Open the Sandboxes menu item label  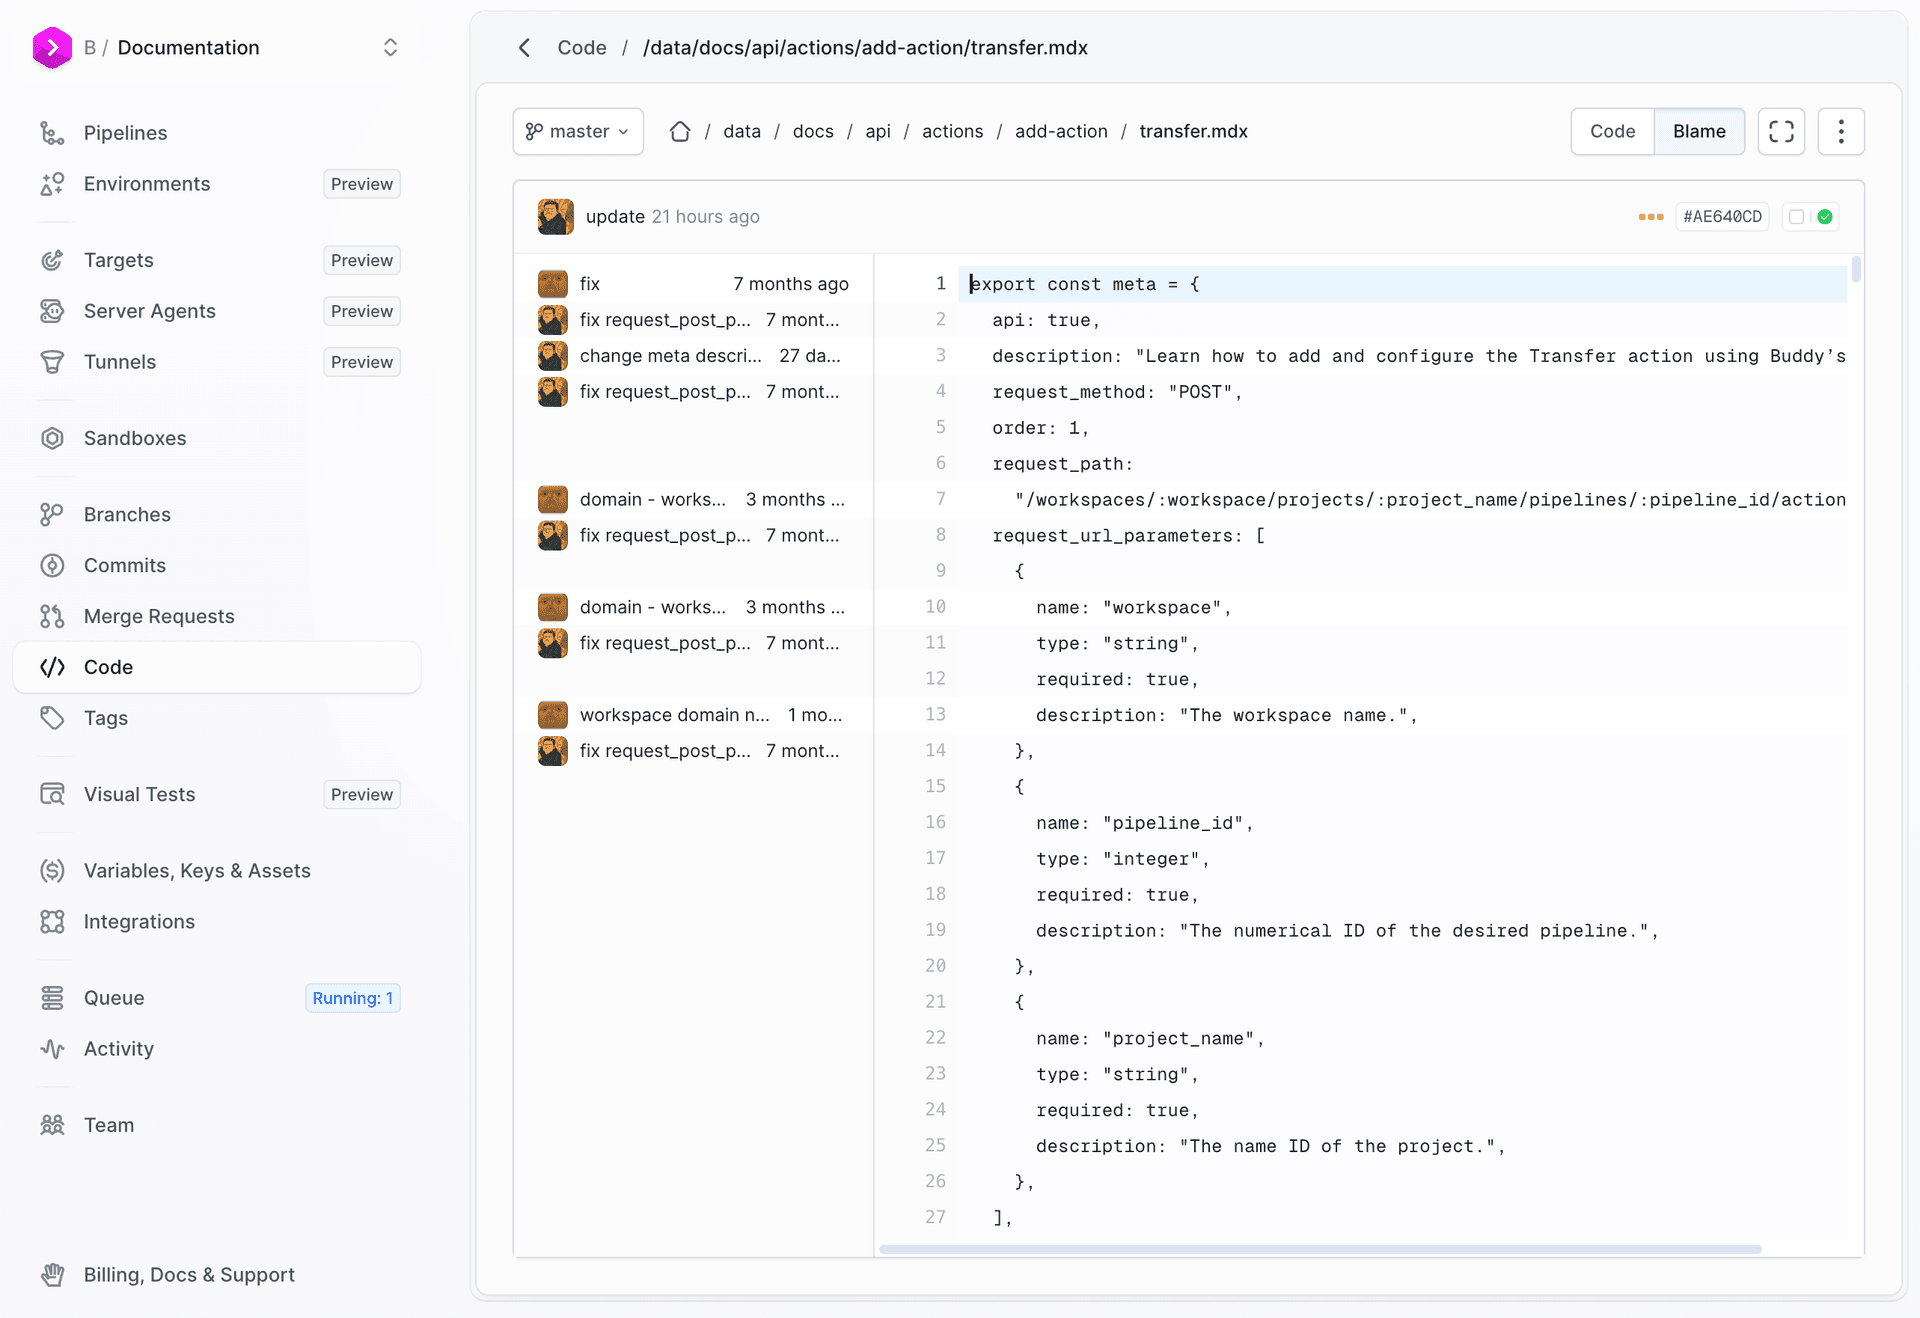[135, 438]
